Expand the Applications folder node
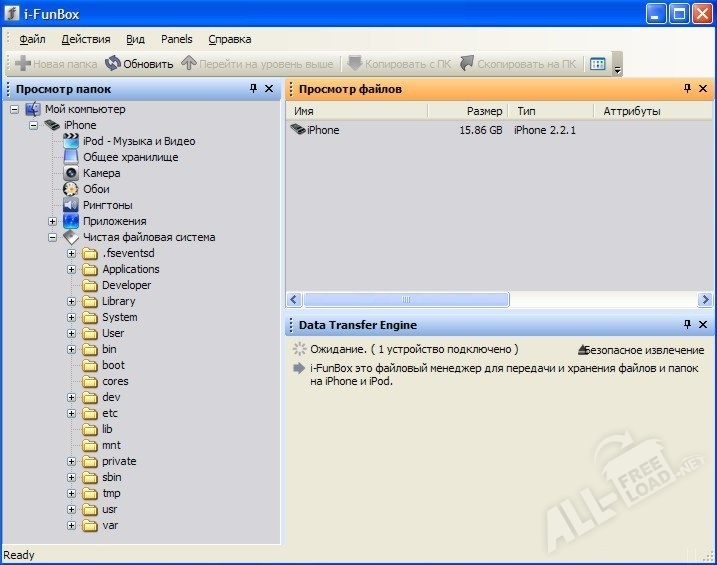Image resolution: width=717 pixels, height=565 pixels. click(72, 269)
